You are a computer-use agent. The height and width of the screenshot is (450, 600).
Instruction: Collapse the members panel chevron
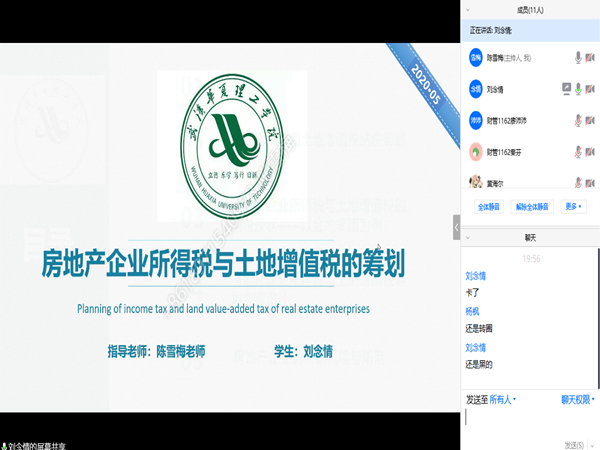[x=468, y=10]
